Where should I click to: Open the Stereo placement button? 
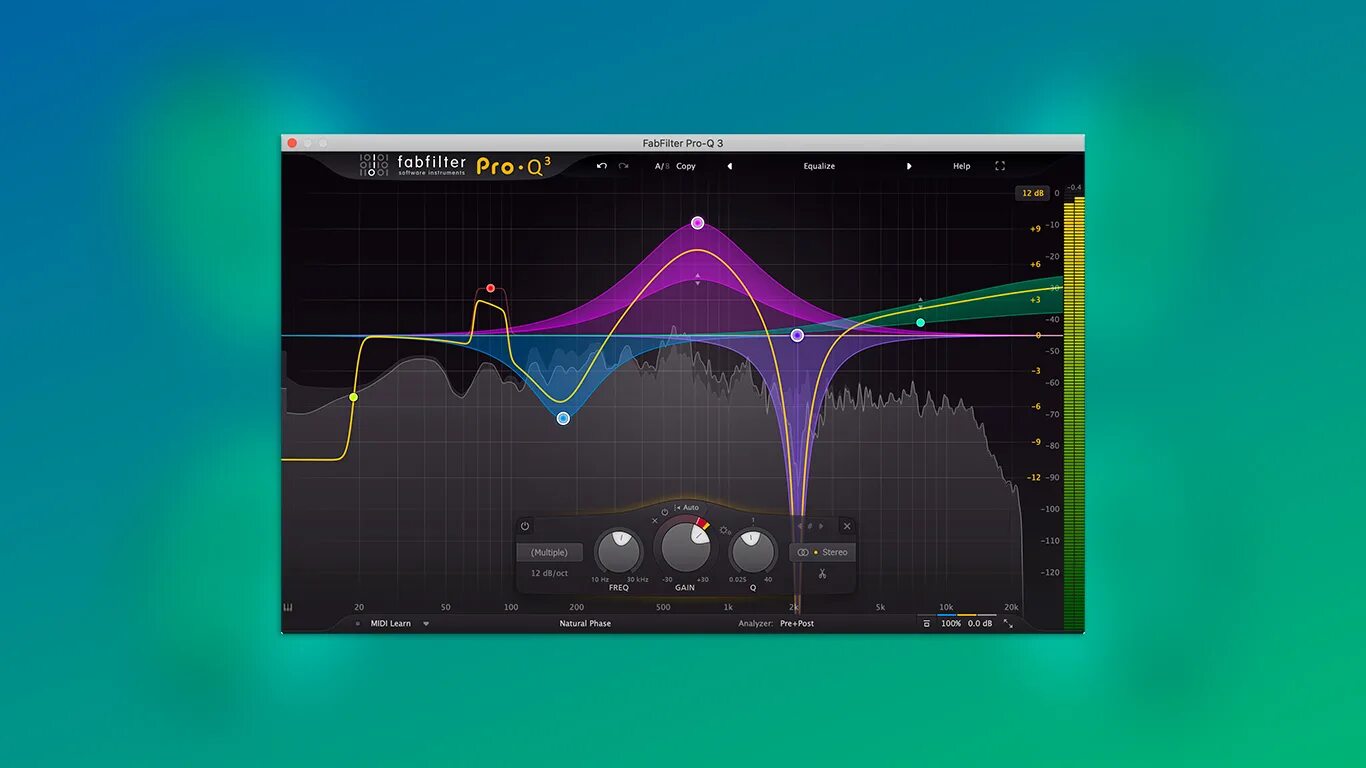[x=822, y=552]
